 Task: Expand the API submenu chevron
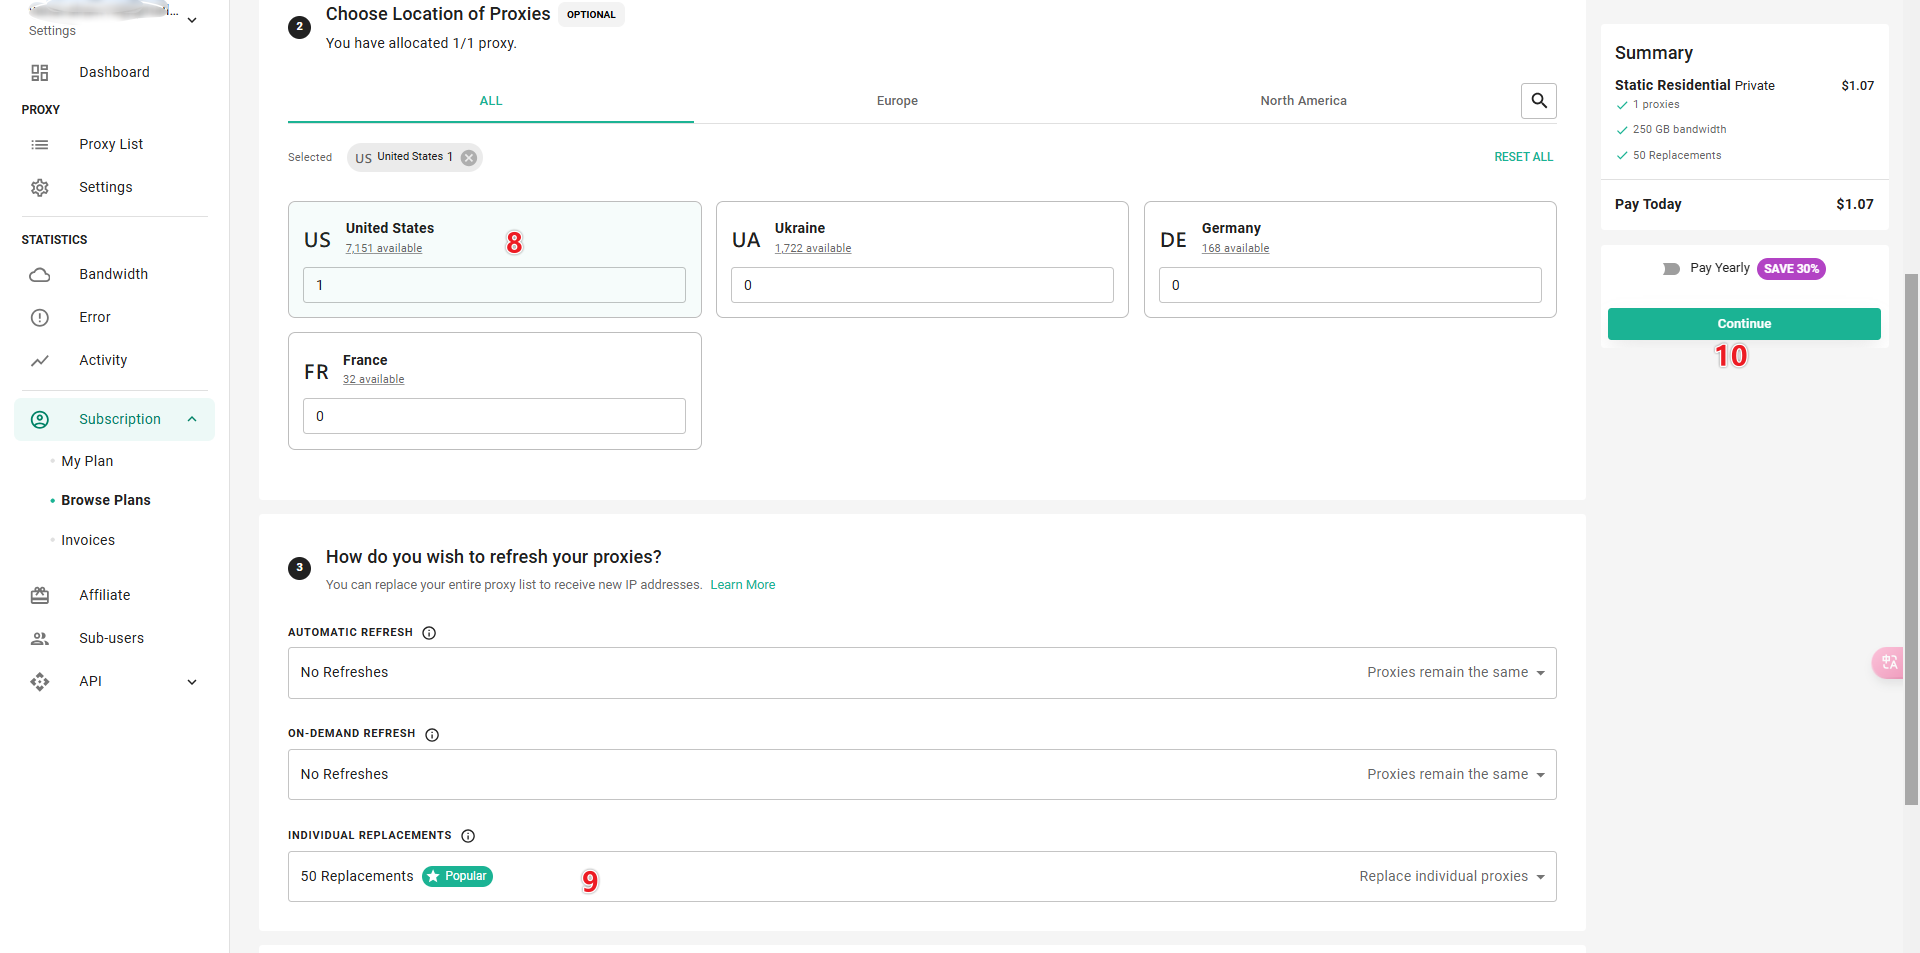(x=192, y=683)
